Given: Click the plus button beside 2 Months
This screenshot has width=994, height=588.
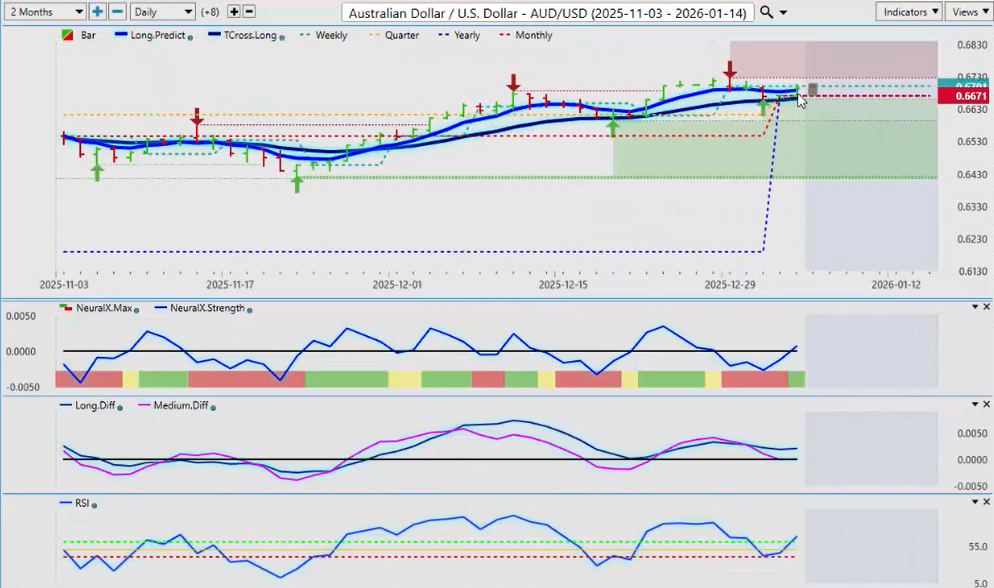Looking at the screenshot, I should pos(97,12).
